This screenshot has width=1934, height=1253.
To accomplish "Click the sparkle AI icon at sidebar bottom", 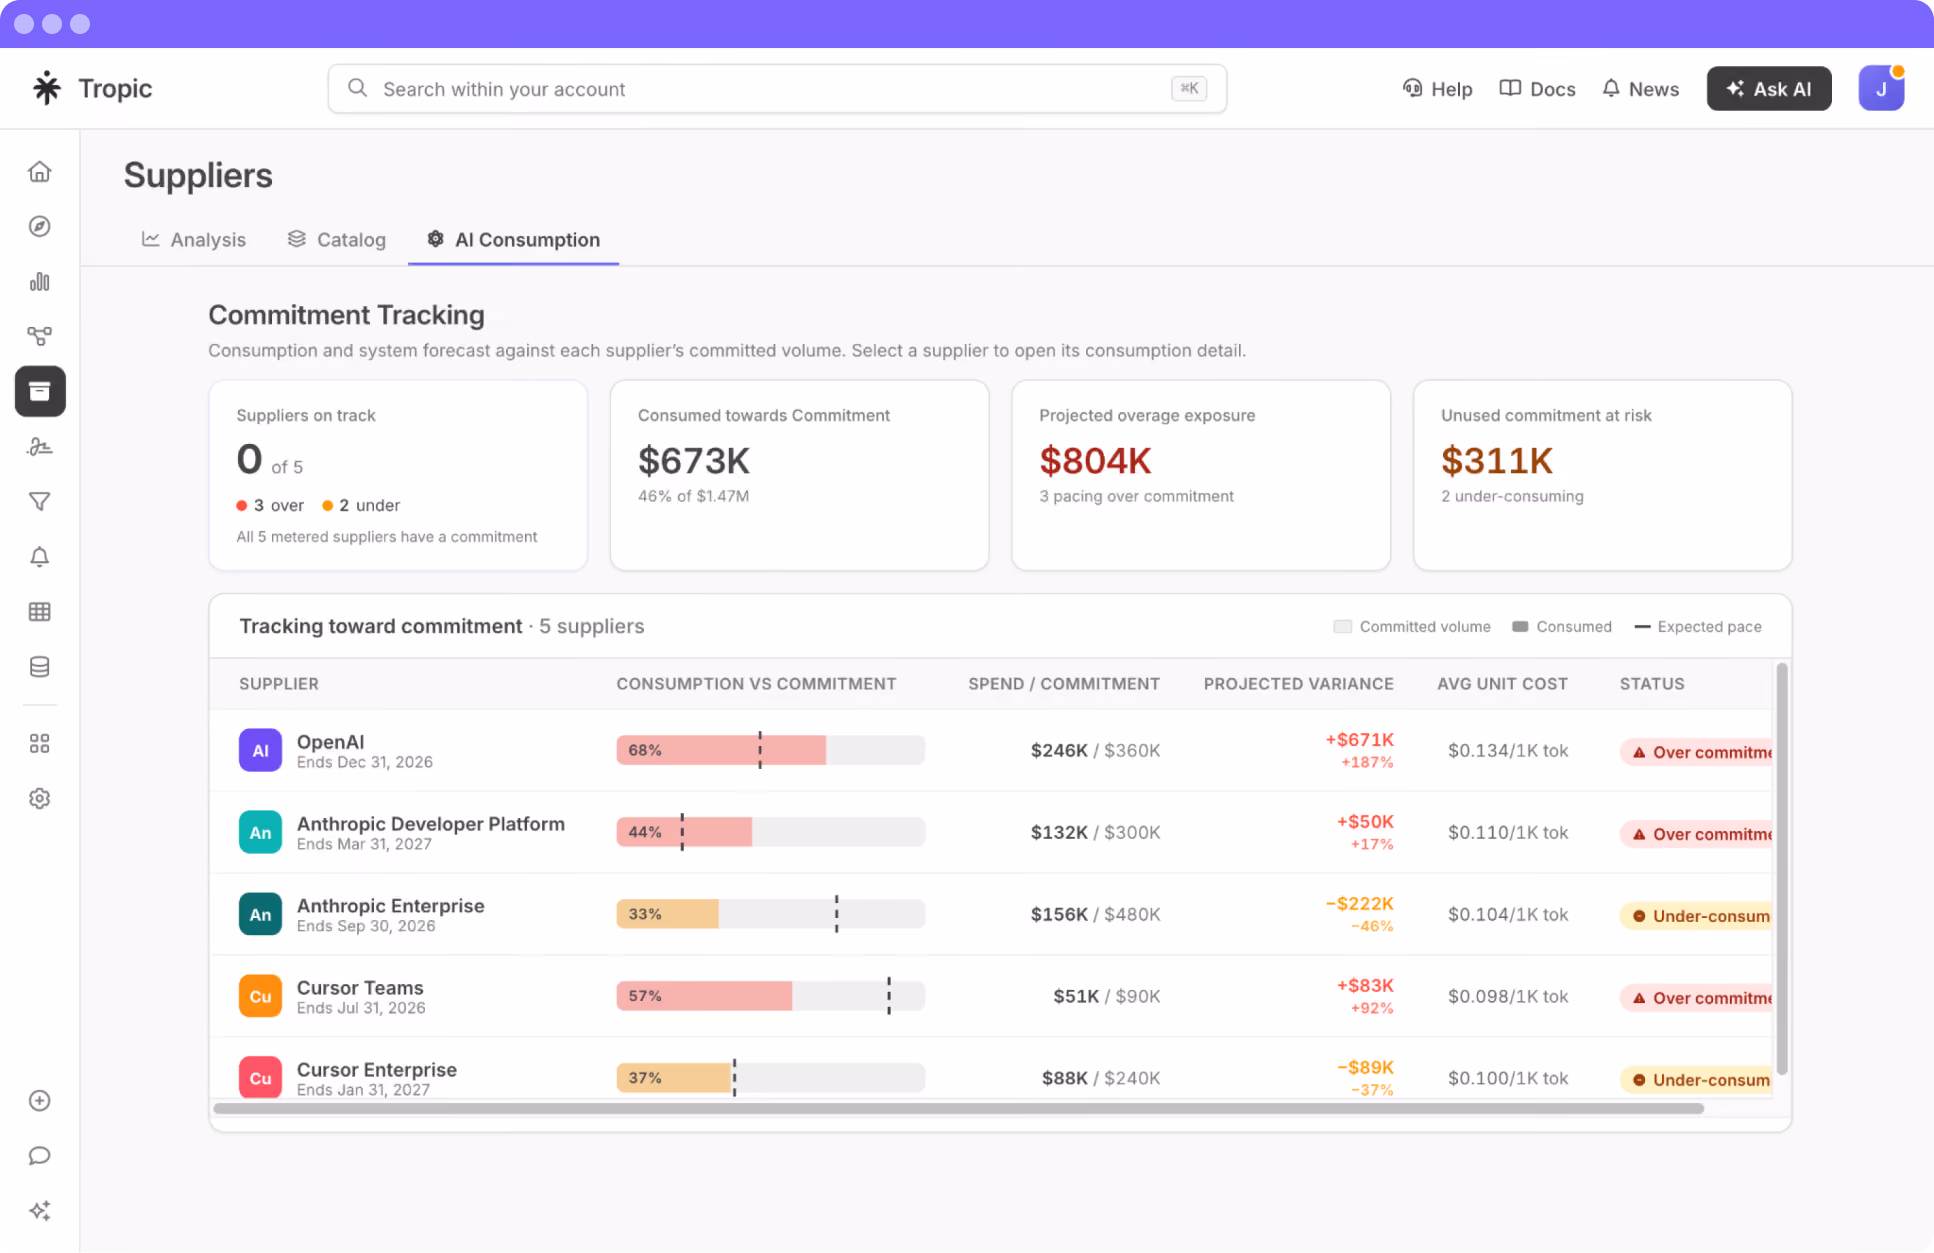I will (x=40, y=1211).
